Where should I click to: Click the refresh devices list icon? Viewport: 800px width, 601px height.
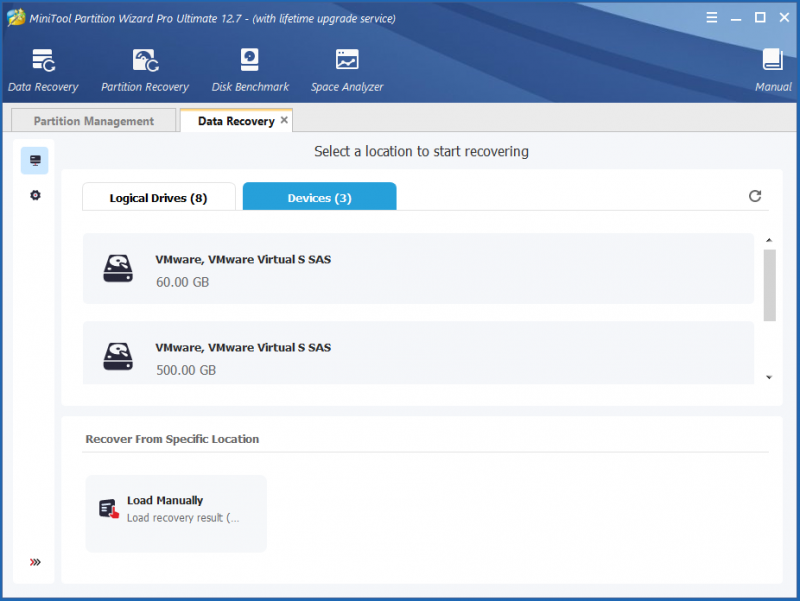(755, 196)
